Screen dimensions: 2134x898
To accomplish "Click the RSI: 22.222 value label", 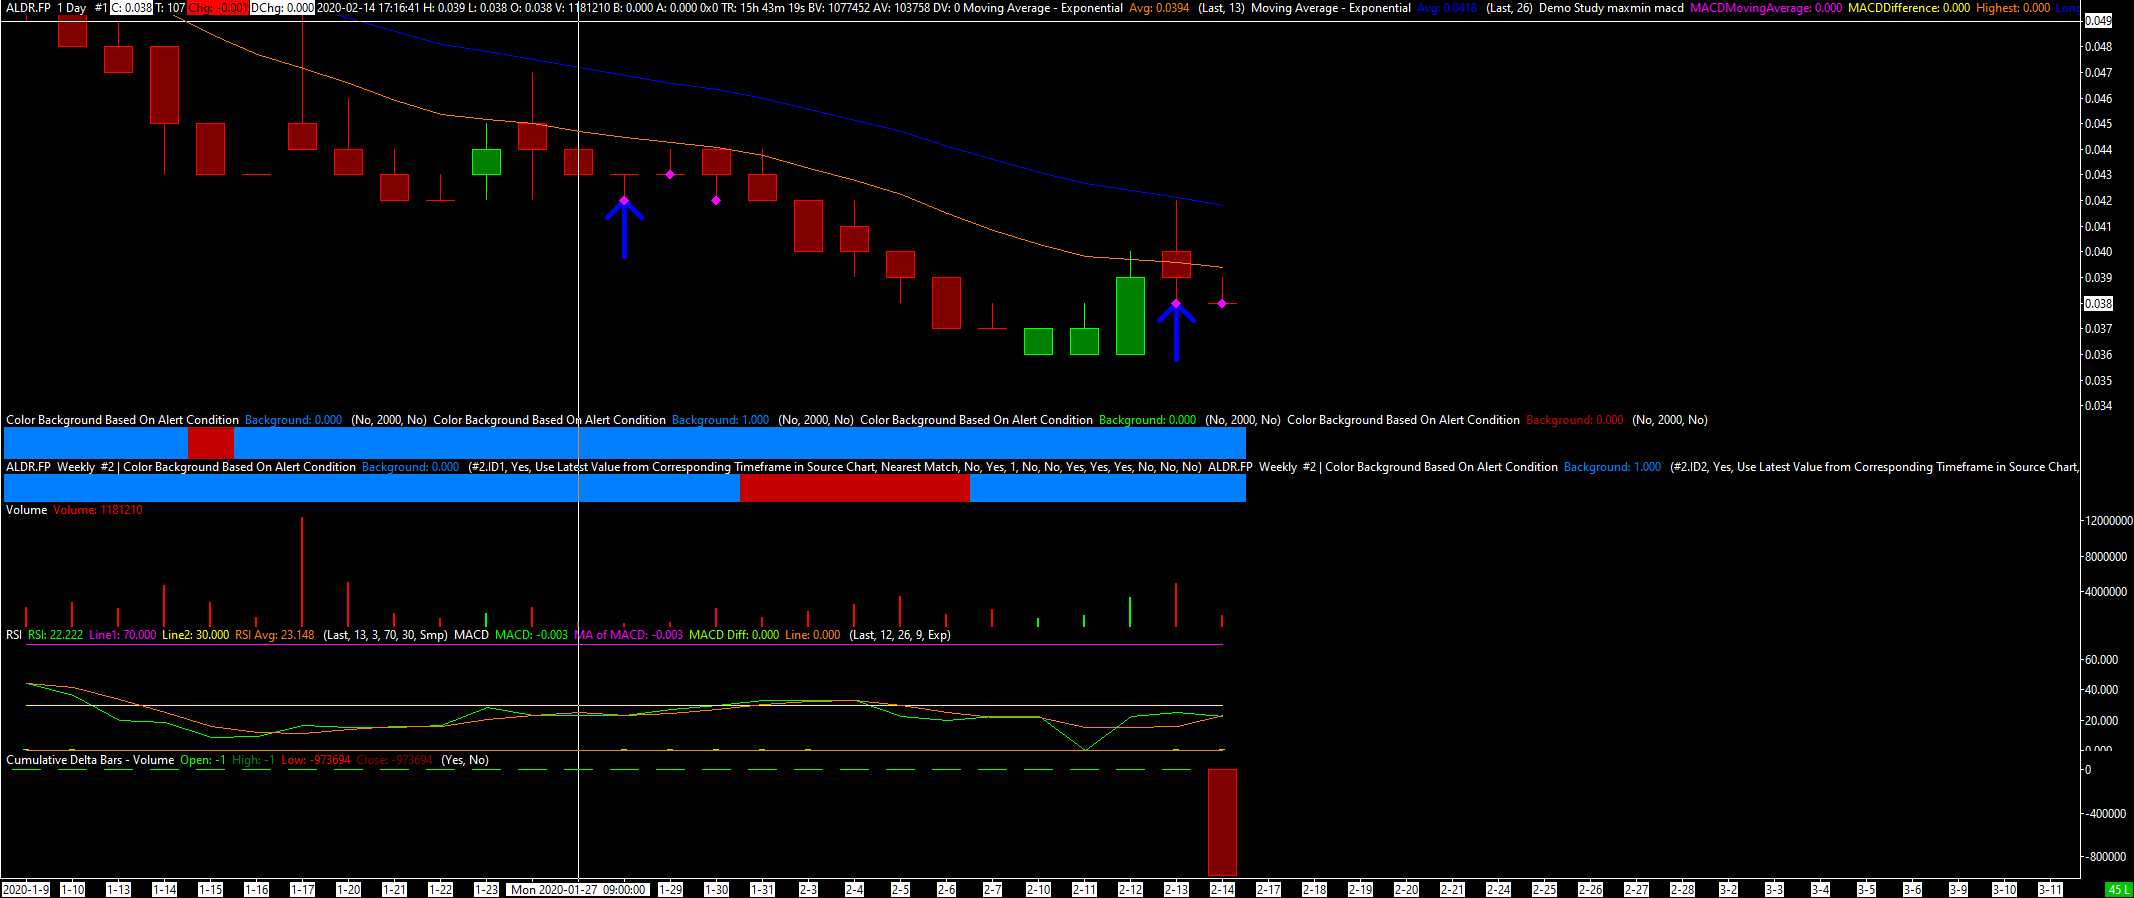I will [55, 635].
